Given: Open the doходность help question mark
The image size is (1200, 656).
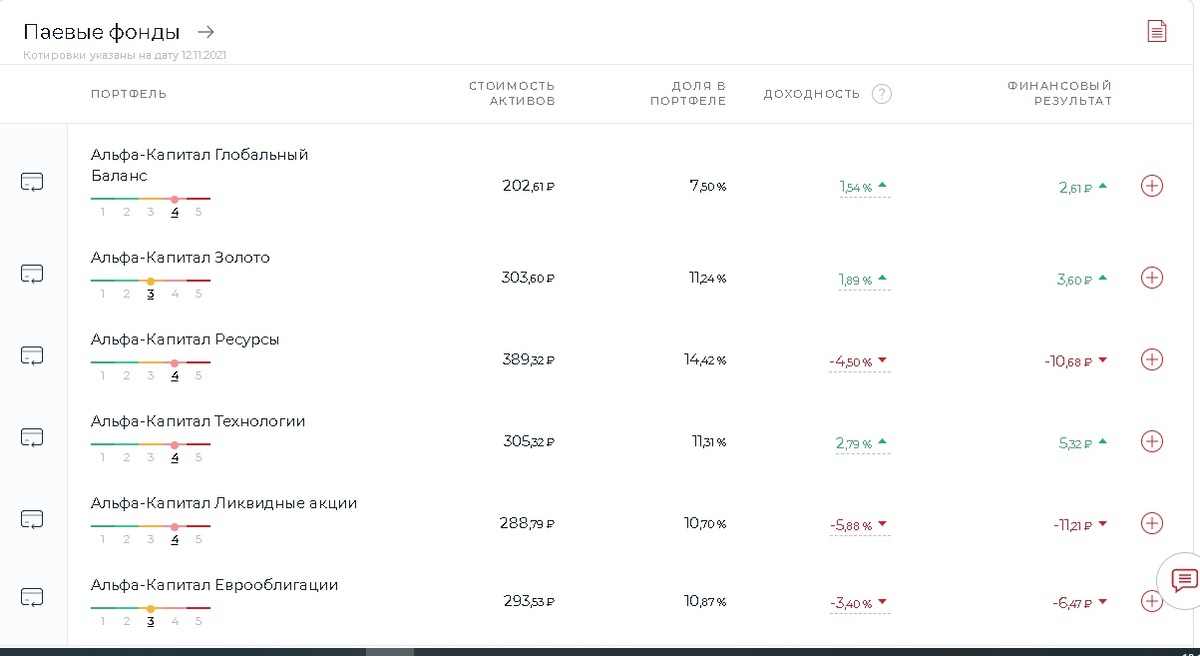Looking at the screenshot, I should 881,94.
